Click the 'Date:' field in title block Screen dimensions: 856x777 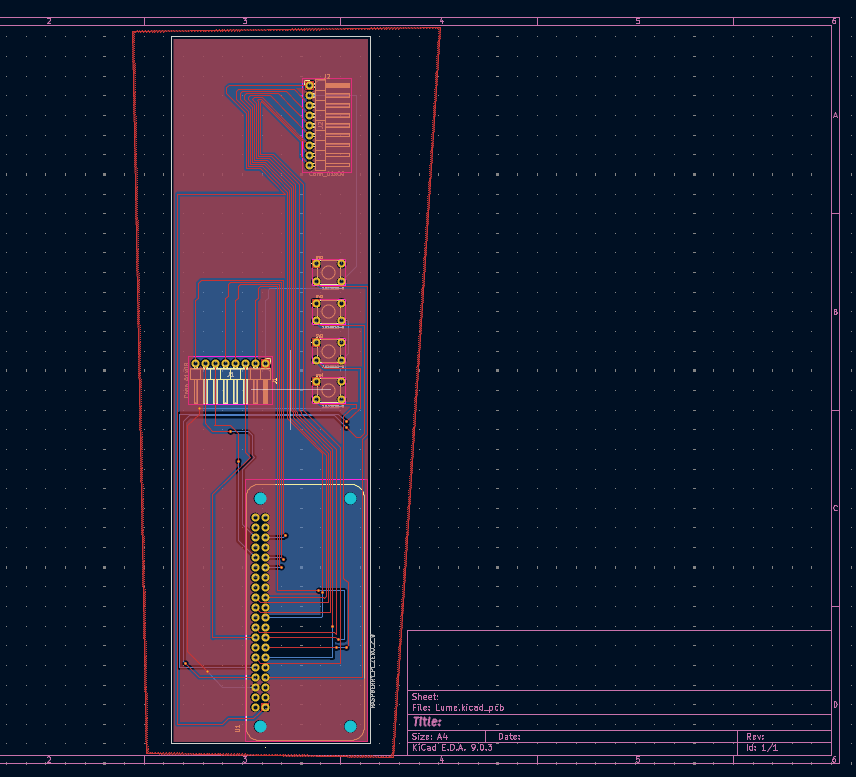(509, 737)
